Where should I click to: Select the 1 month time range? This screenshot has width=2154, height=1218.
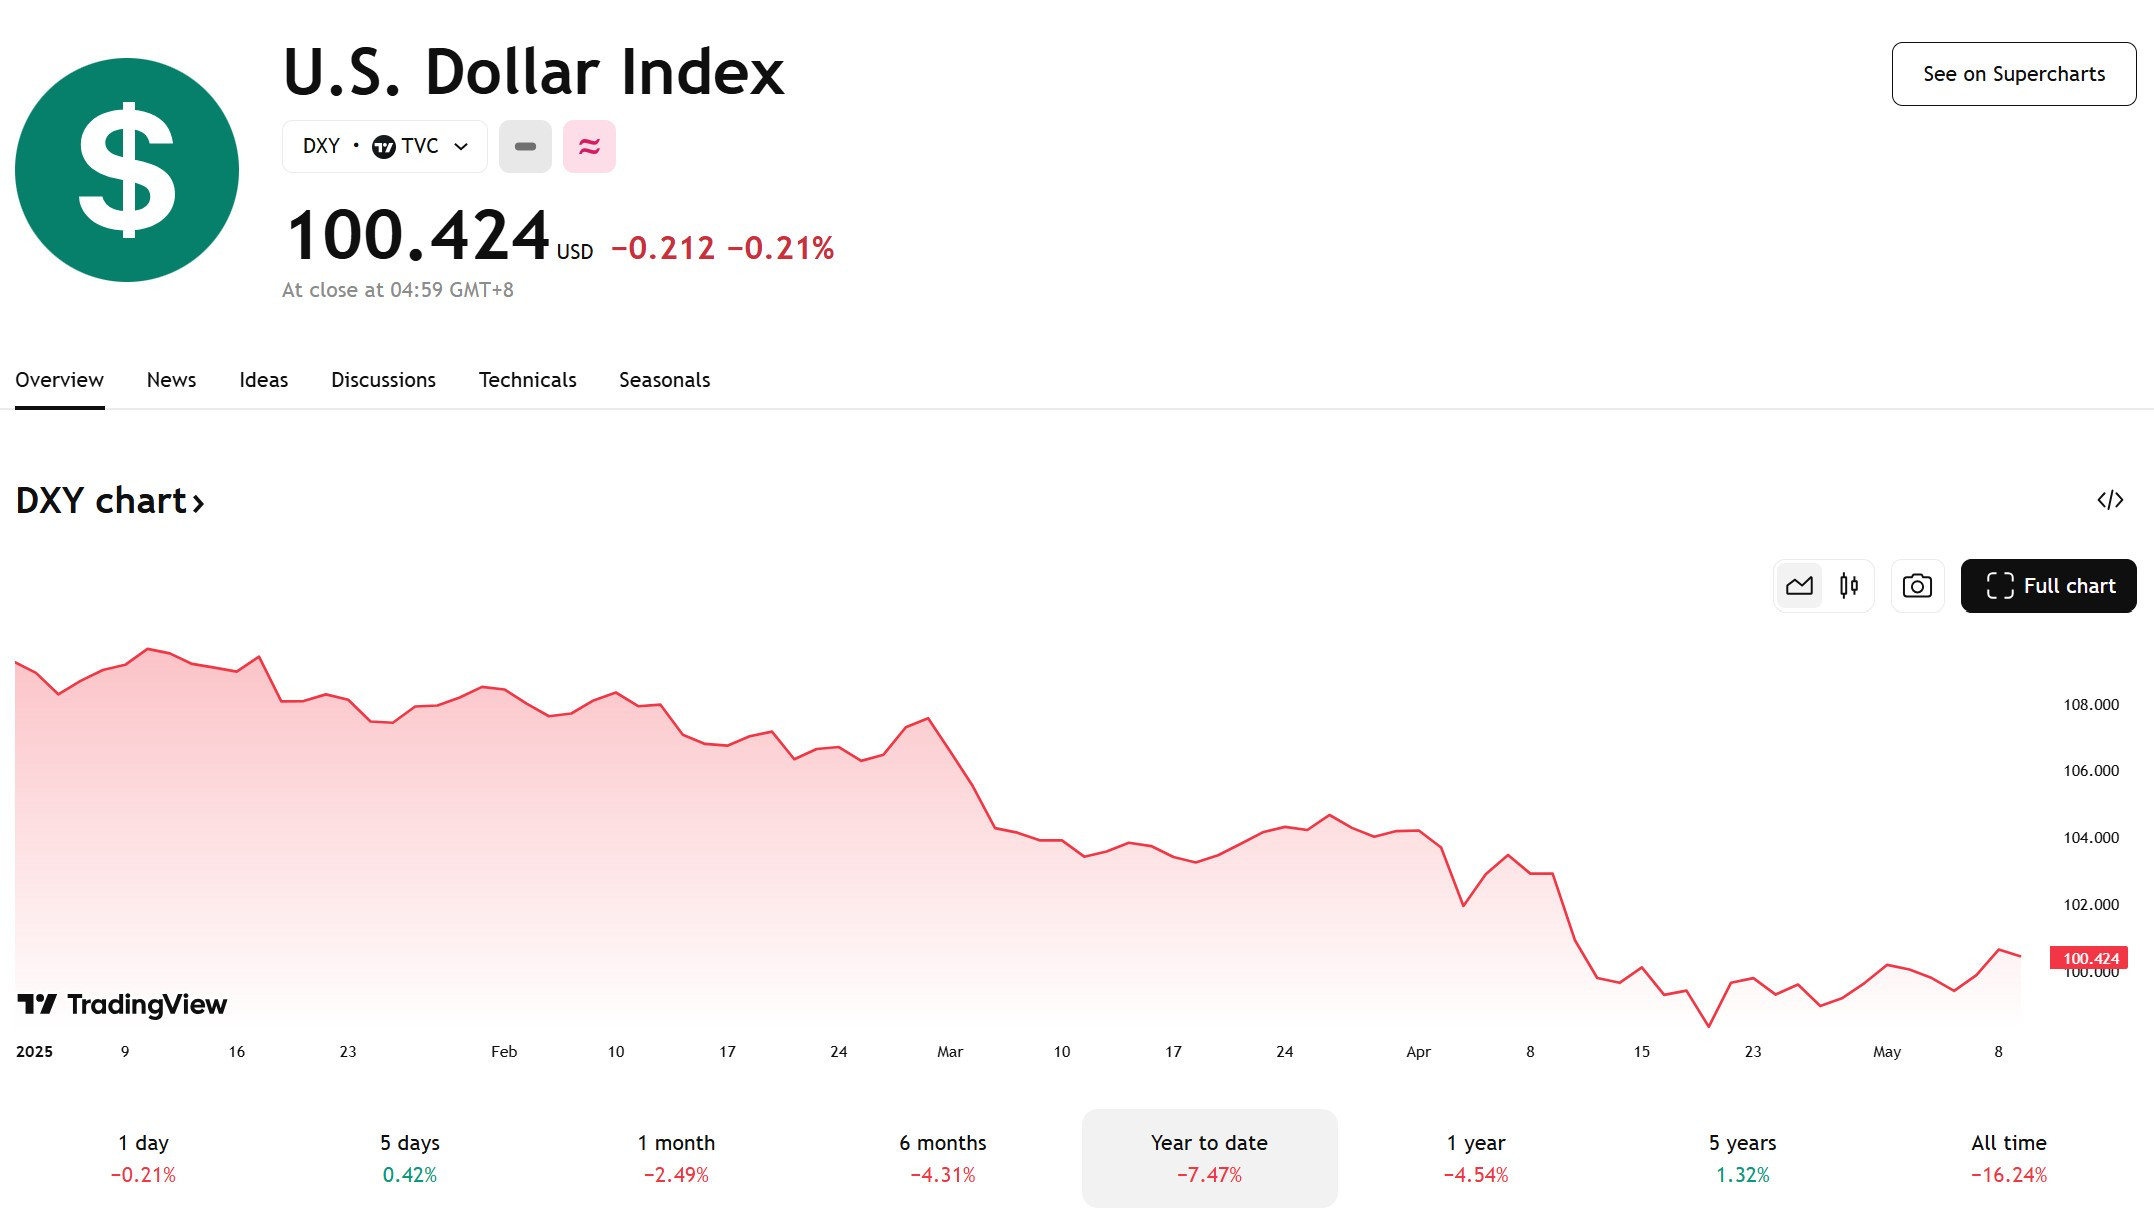click(x=676, y=1158)
